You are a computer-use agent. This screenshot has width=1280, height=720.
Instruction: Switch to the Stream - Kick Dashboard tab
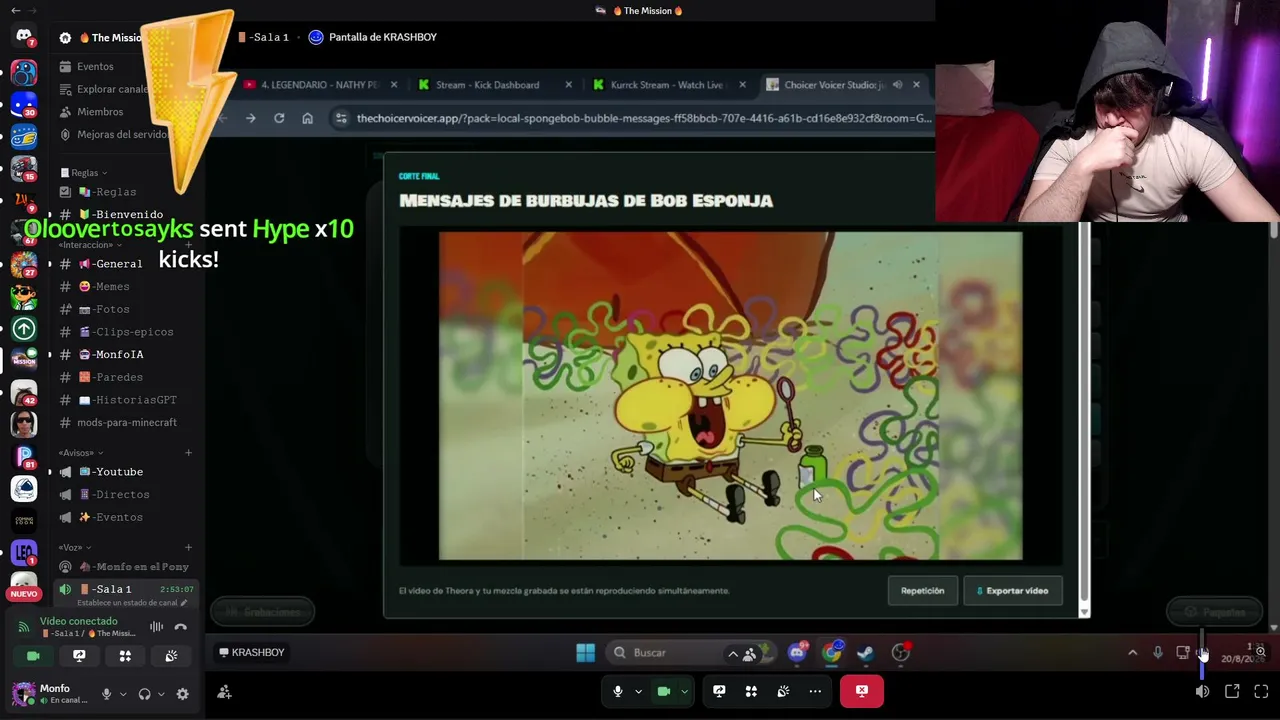tap(488, 85)
